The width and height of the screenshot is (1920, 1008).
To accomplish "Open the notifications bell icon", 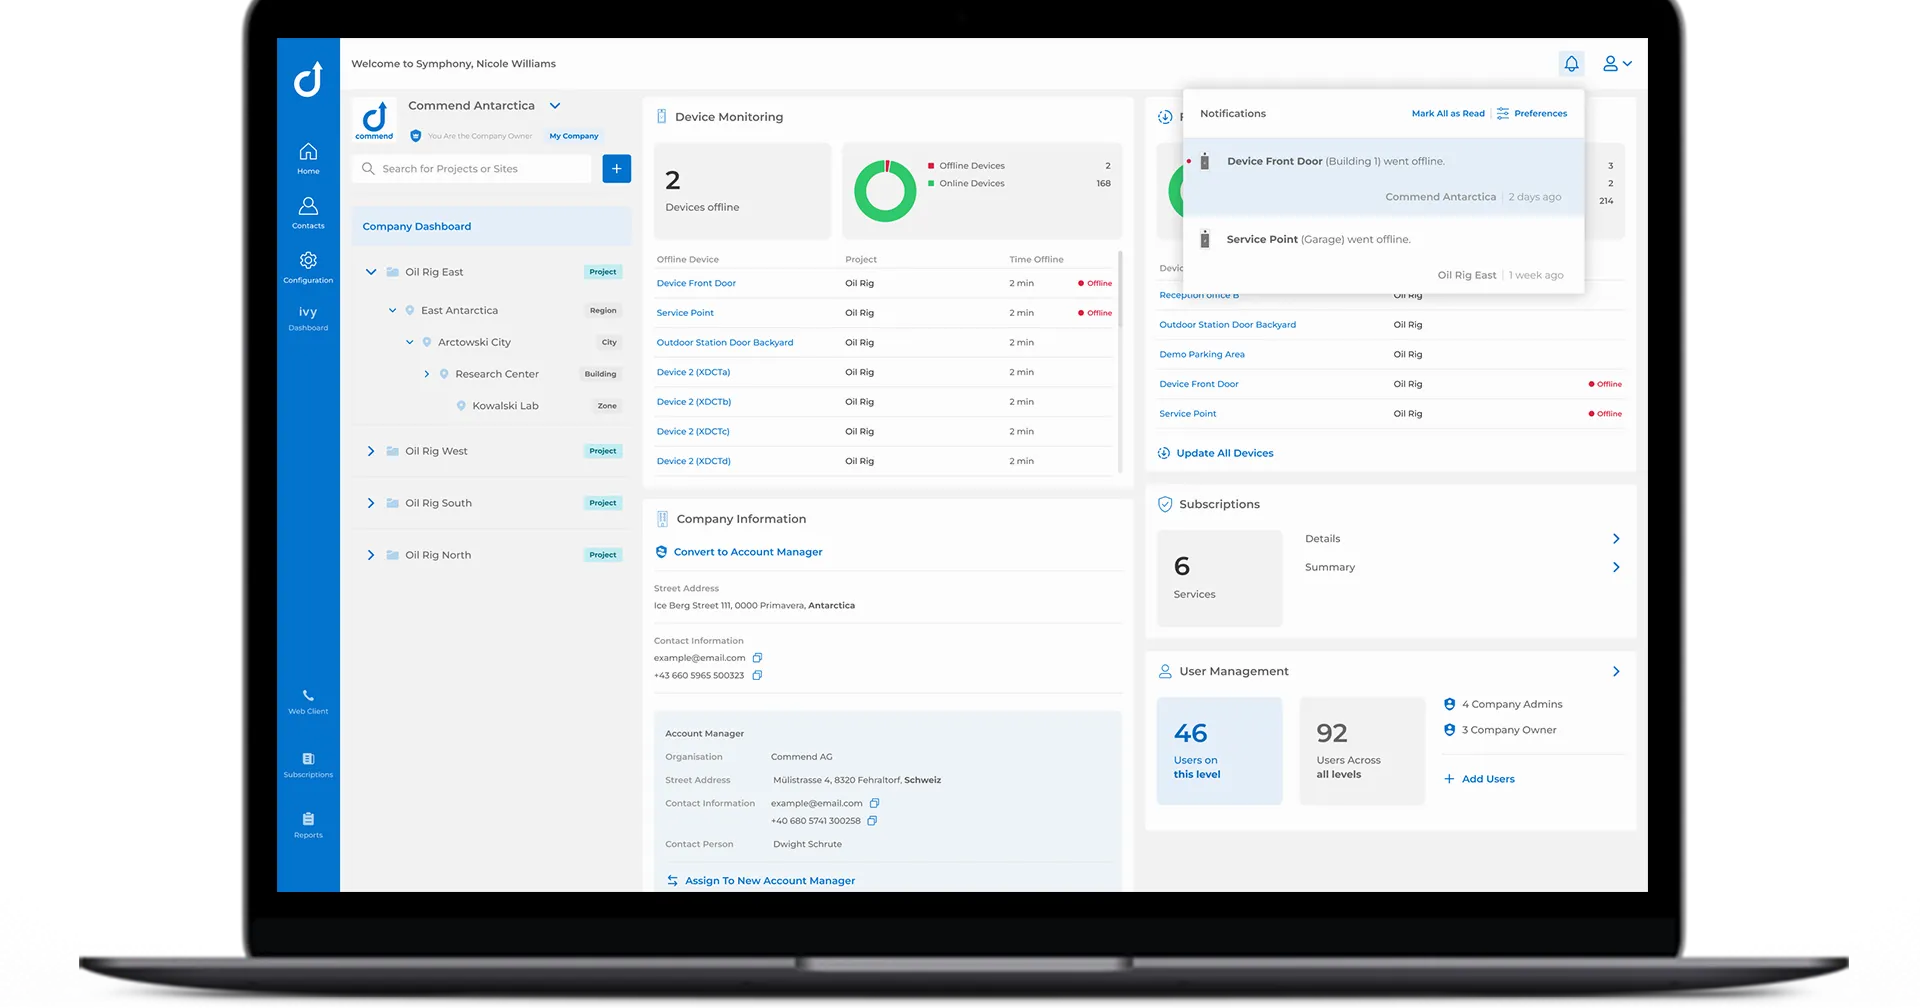I will 1572,63.
